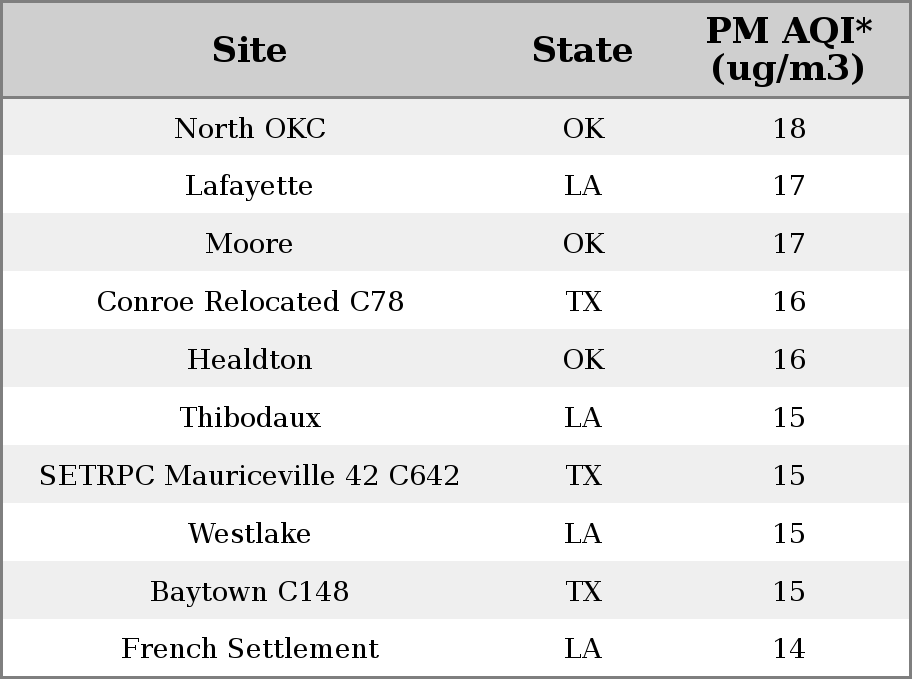Click the State column header
This screenshot has height=679, width=912.
pyautogui.click(x=583, y=50)
